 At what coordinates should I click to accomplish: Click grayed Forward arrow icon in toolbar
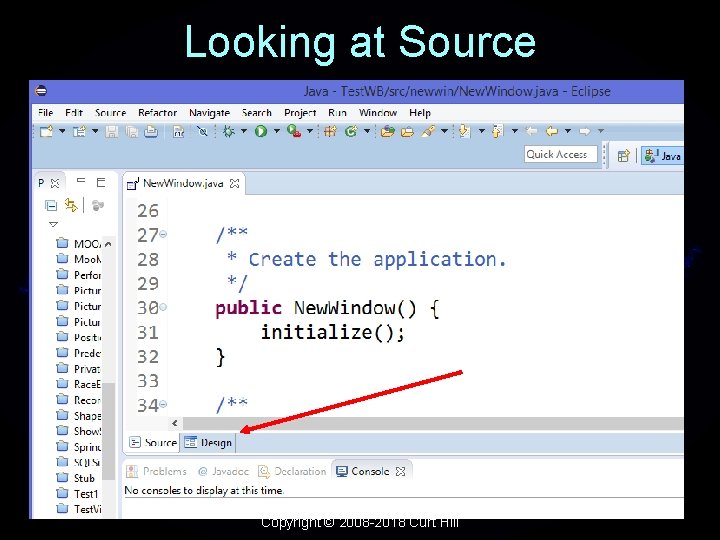[x=585, y=131]
